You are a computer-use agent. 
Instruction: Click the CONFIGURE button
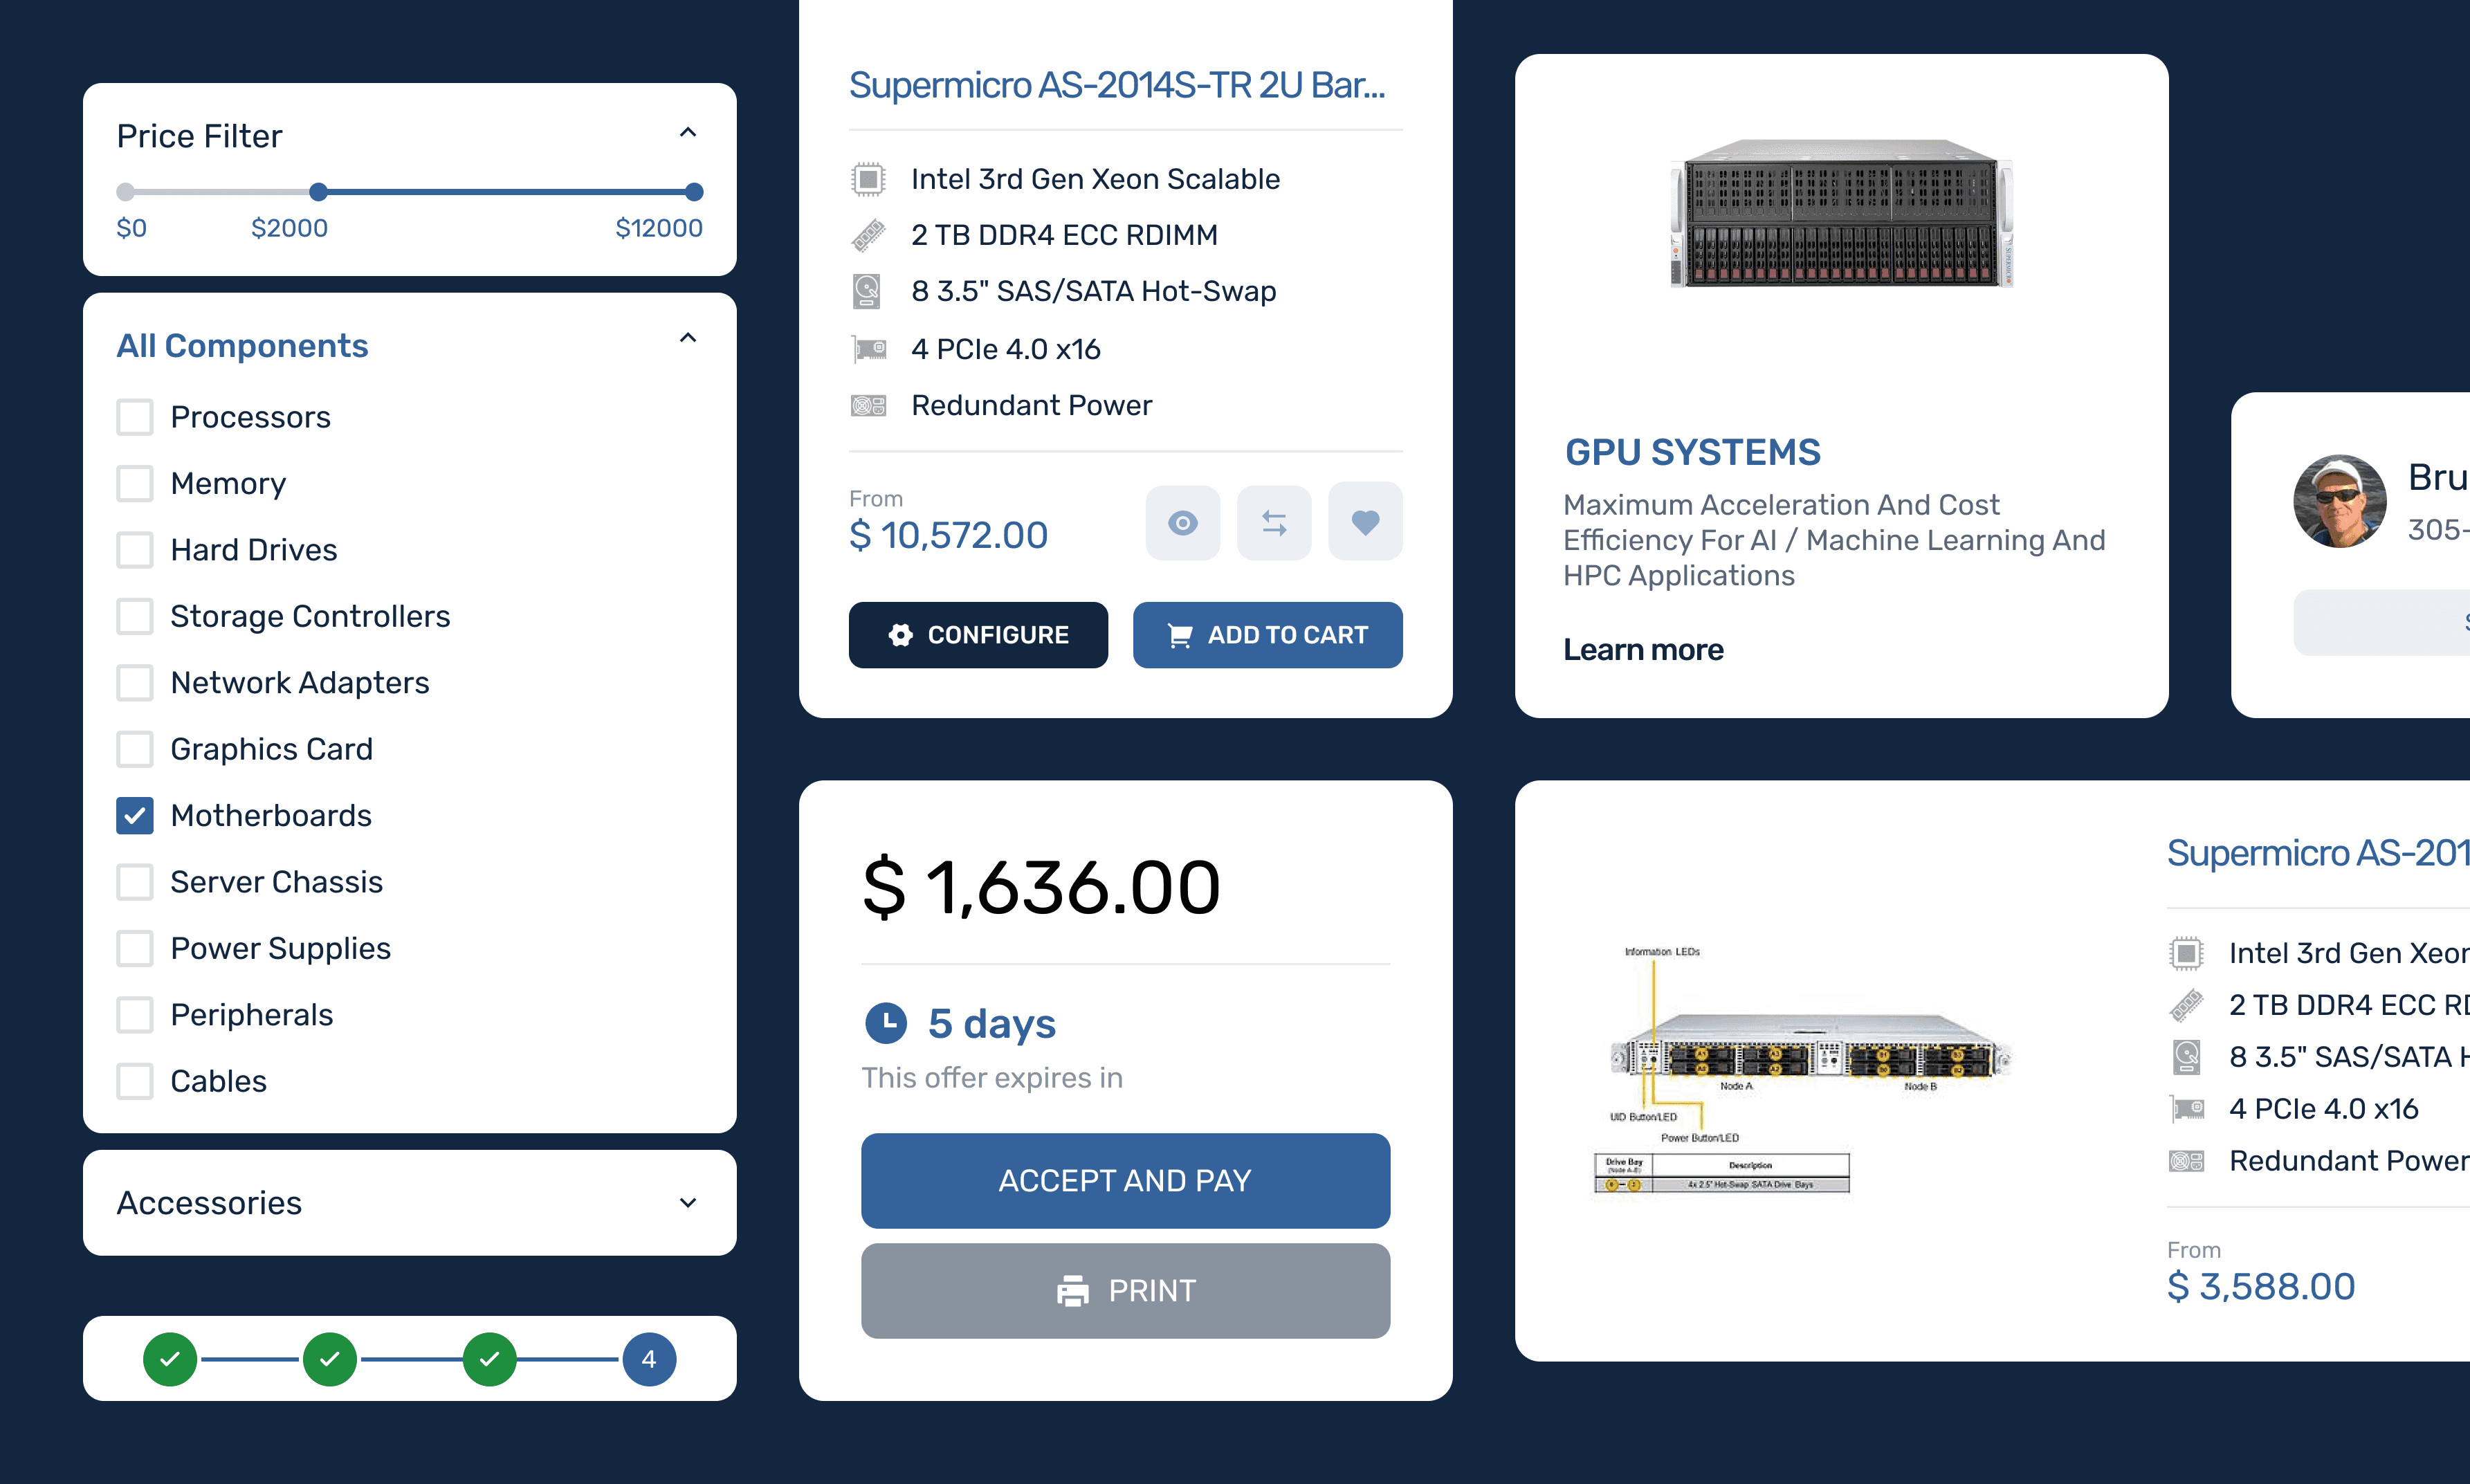[978, 635]
